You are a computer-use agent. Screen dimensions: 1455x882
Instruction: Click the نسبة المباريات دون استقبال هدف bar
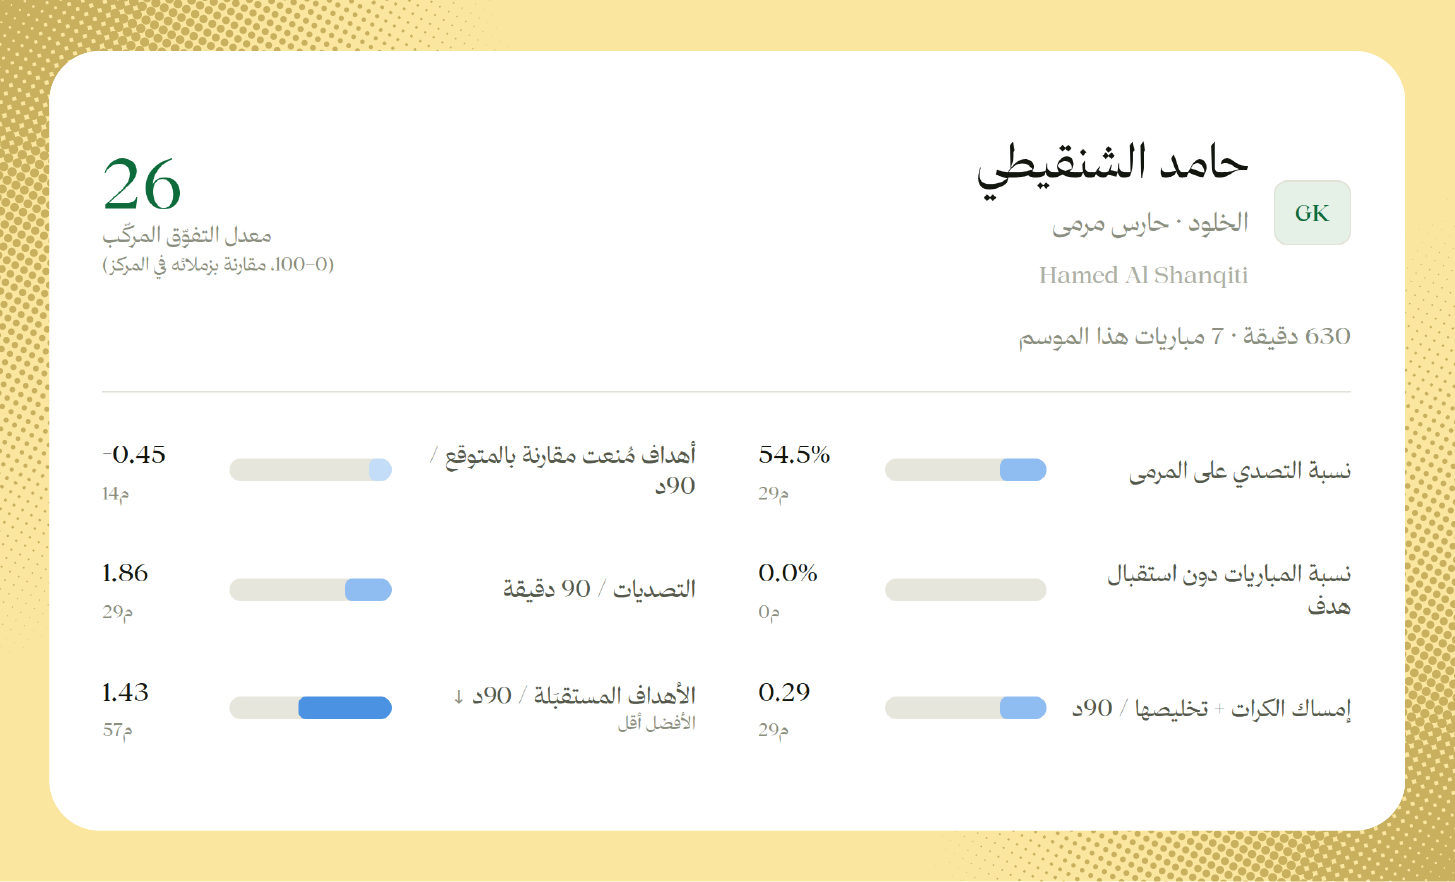click(966, 590)
